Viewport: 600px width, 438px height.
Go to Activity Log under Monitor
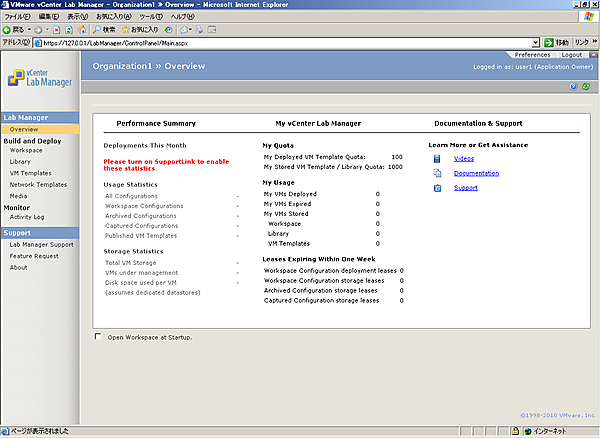[x=27, y=216]
